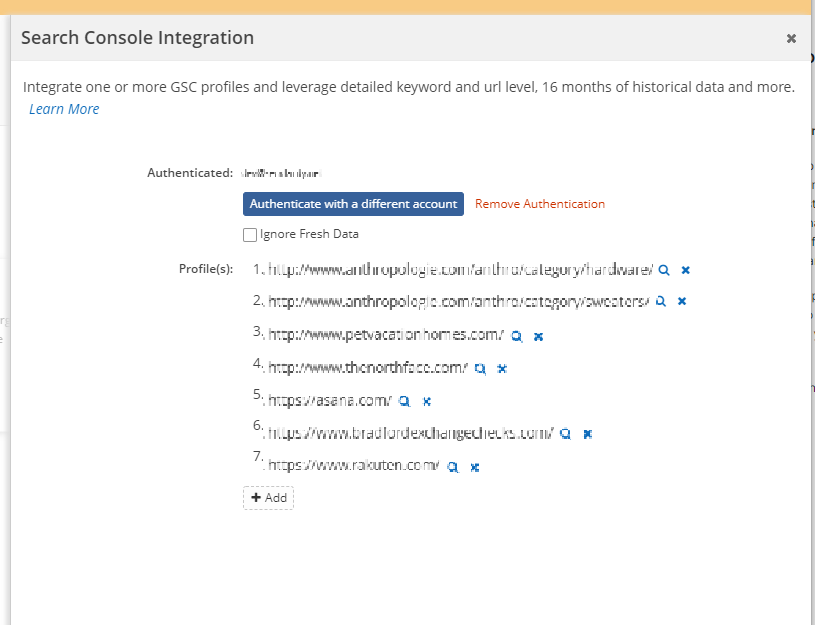
Task: Click Authenticate with a different account
Action: [x=353, y=204]
